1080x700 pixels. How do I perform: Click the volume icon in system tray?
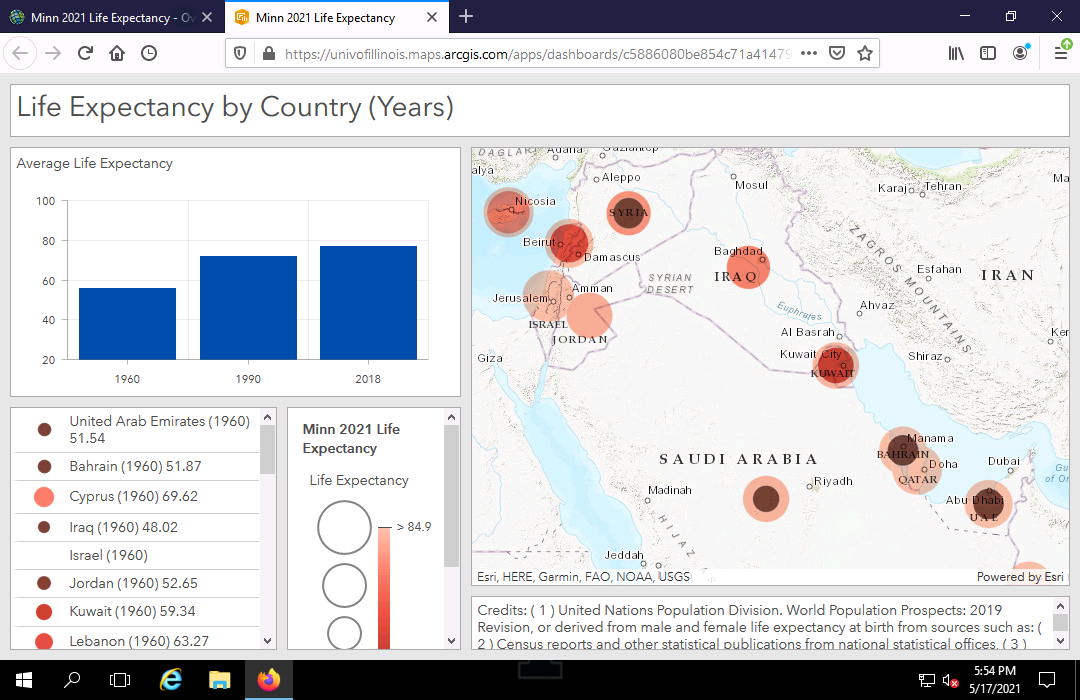coord(948,679)
